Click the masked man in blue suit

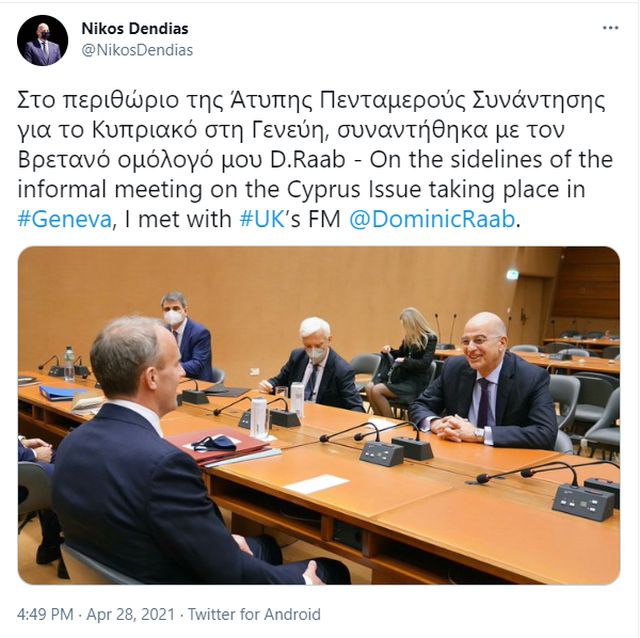188,336
